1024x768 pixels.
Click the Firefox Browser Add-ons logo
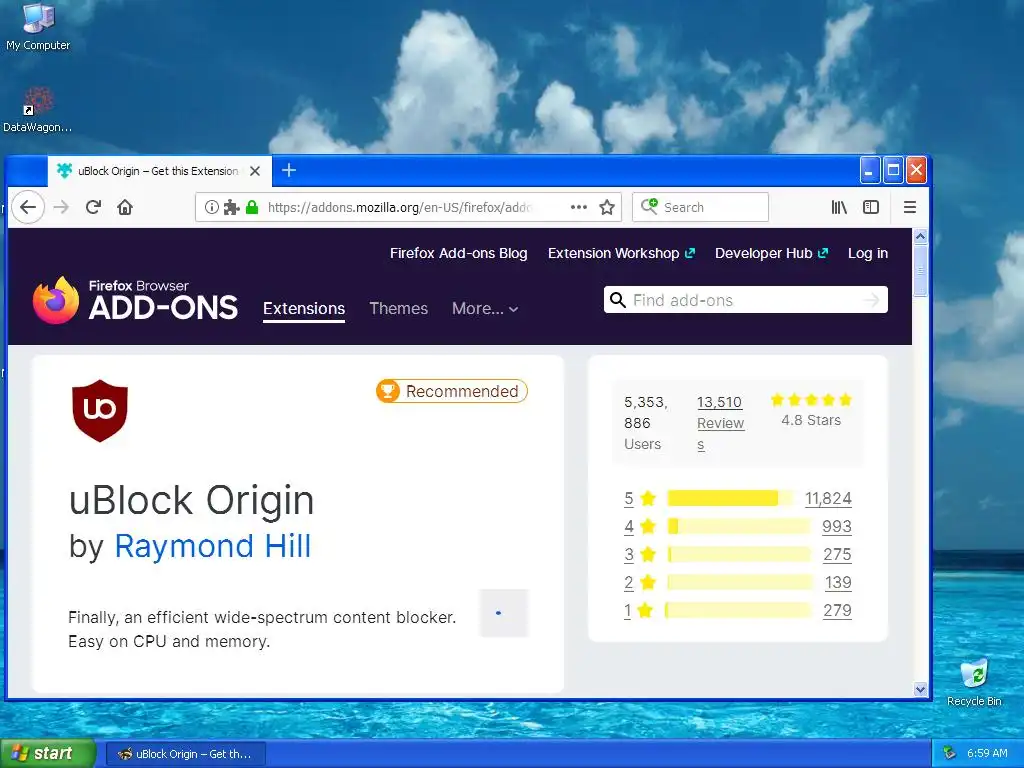click(x=135, y=300)
